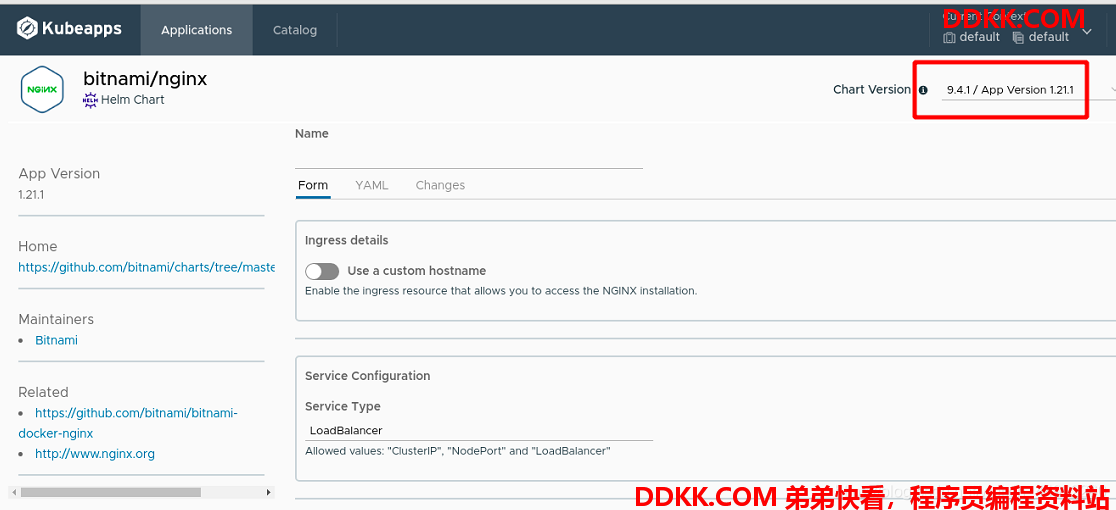The image size is (1116, 510).
Task: Click the right scrollbar arrow icon
Action: [x=268, y=492]
